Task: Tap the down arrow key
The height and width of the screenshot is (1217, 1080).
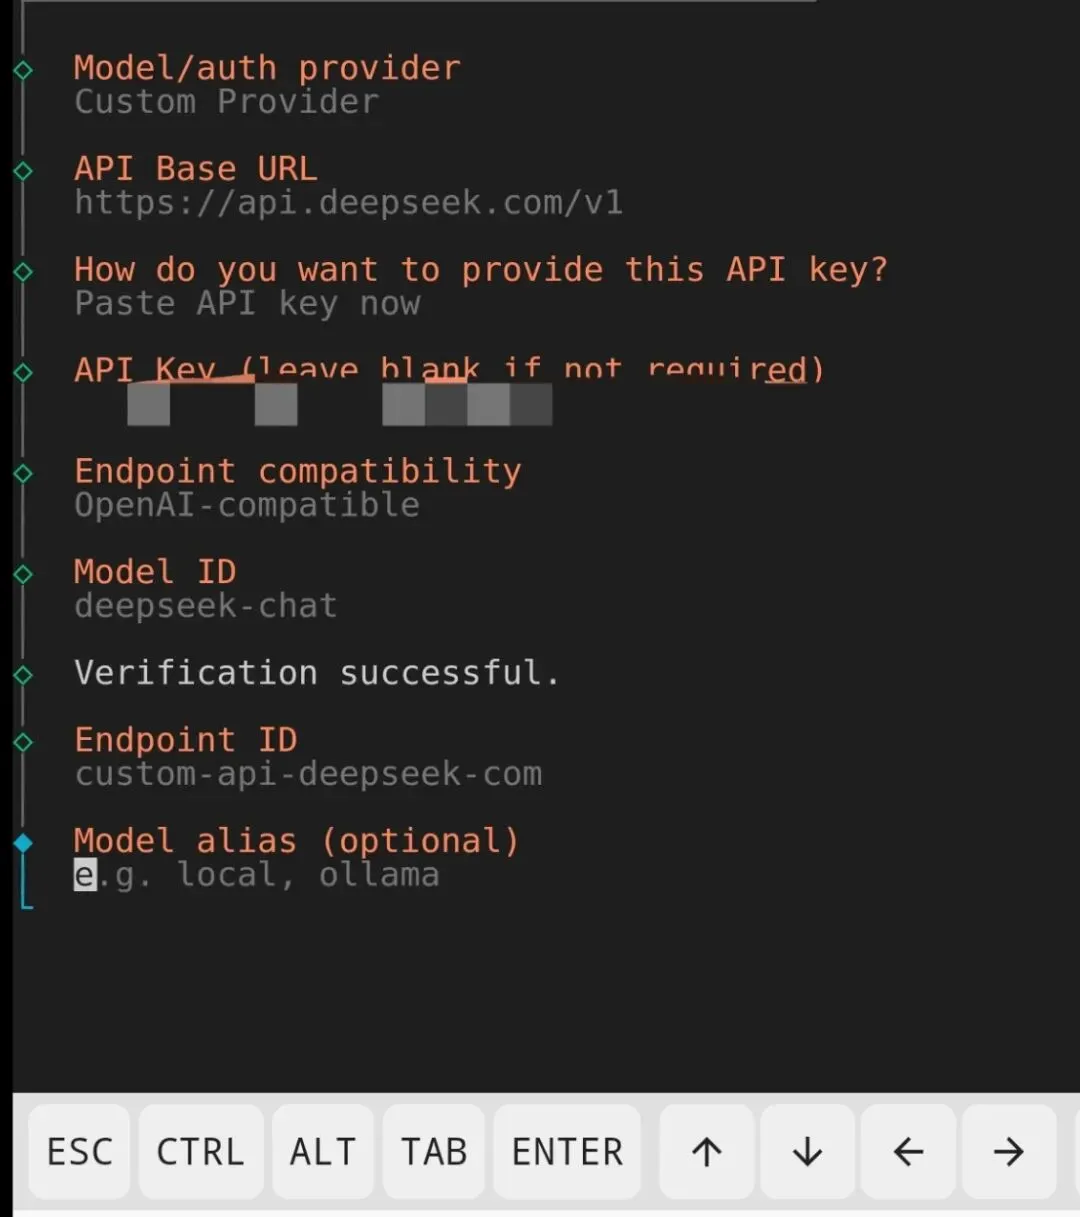Action: [807, 1151]
